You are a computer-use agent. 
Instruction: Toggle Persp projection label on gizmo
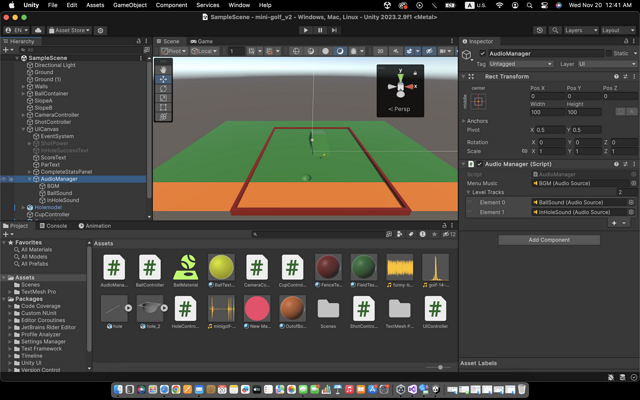pos(399,109)
